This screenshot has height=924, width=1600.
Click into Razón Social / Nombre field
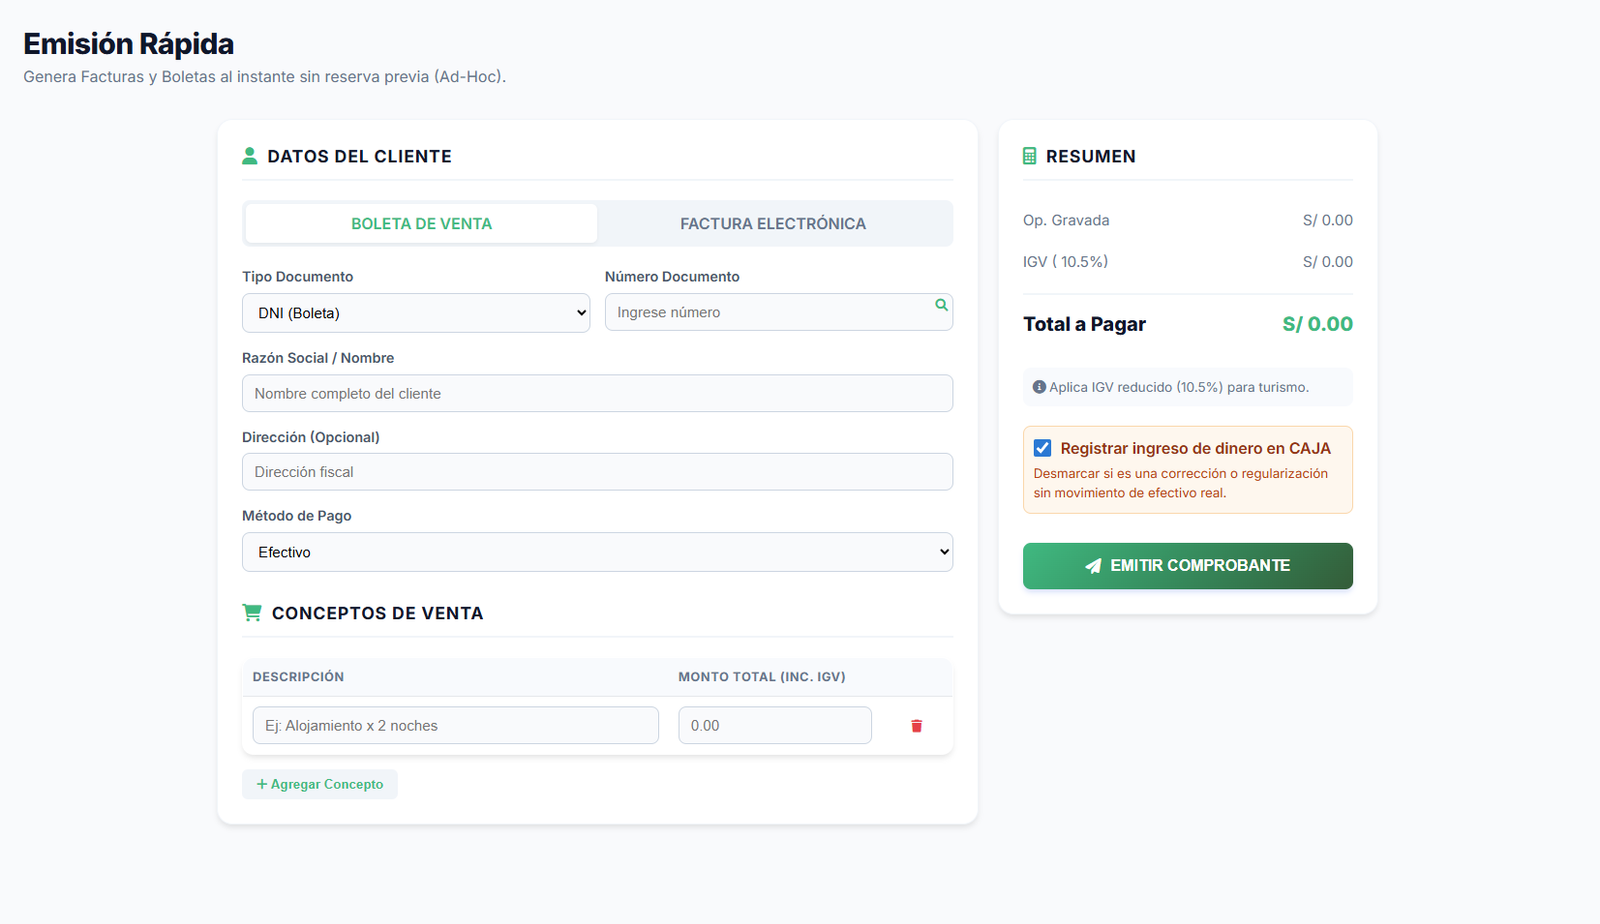pos(597,393)
